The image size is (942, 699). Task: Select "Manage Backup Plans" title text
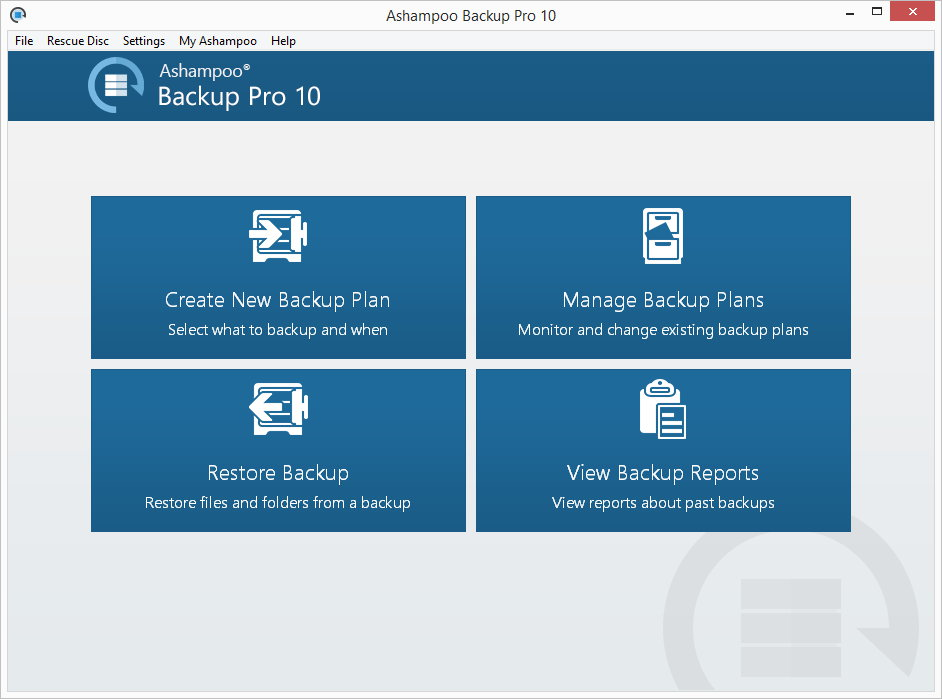[663, 300]
